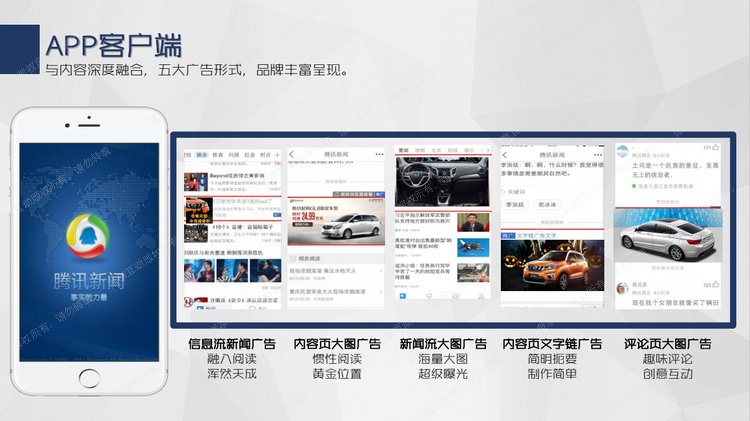Click the 内容页大图广告 caption
This screenshot has width=750, height=421.
tap(337, 343)
